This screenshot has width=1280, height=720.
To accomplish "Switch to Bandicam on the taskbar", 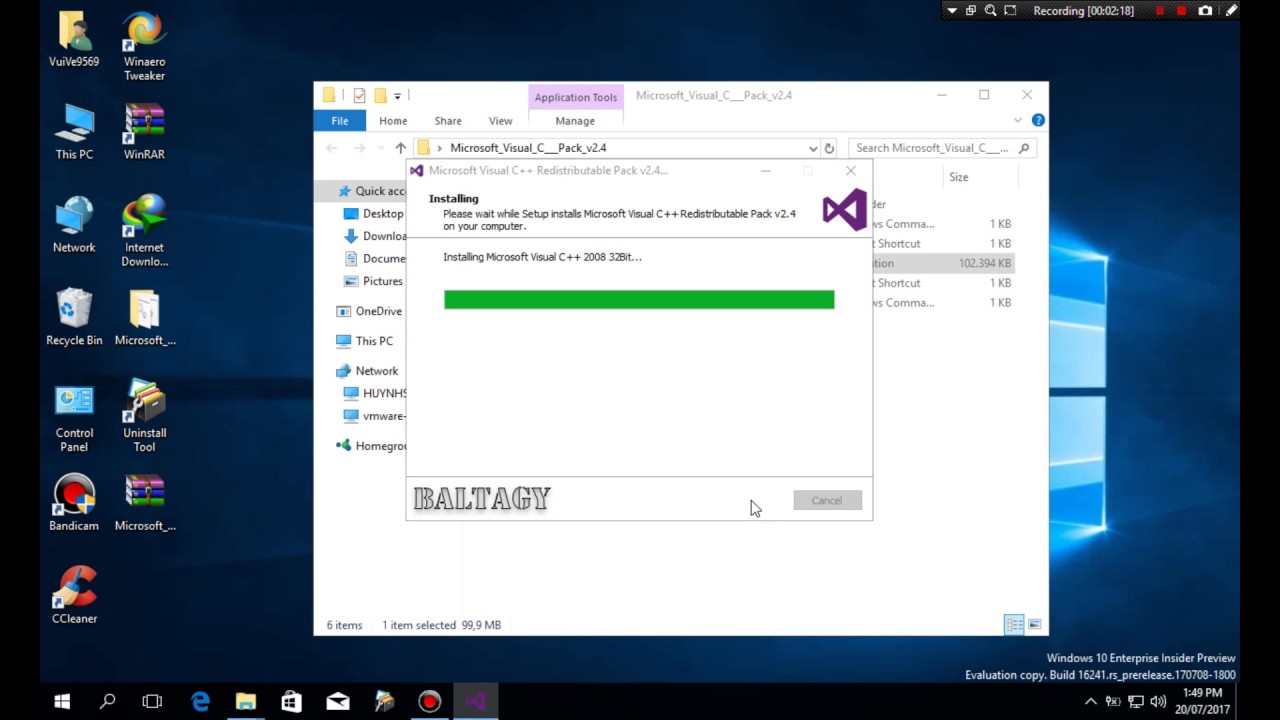I will [x=429, y=702].
